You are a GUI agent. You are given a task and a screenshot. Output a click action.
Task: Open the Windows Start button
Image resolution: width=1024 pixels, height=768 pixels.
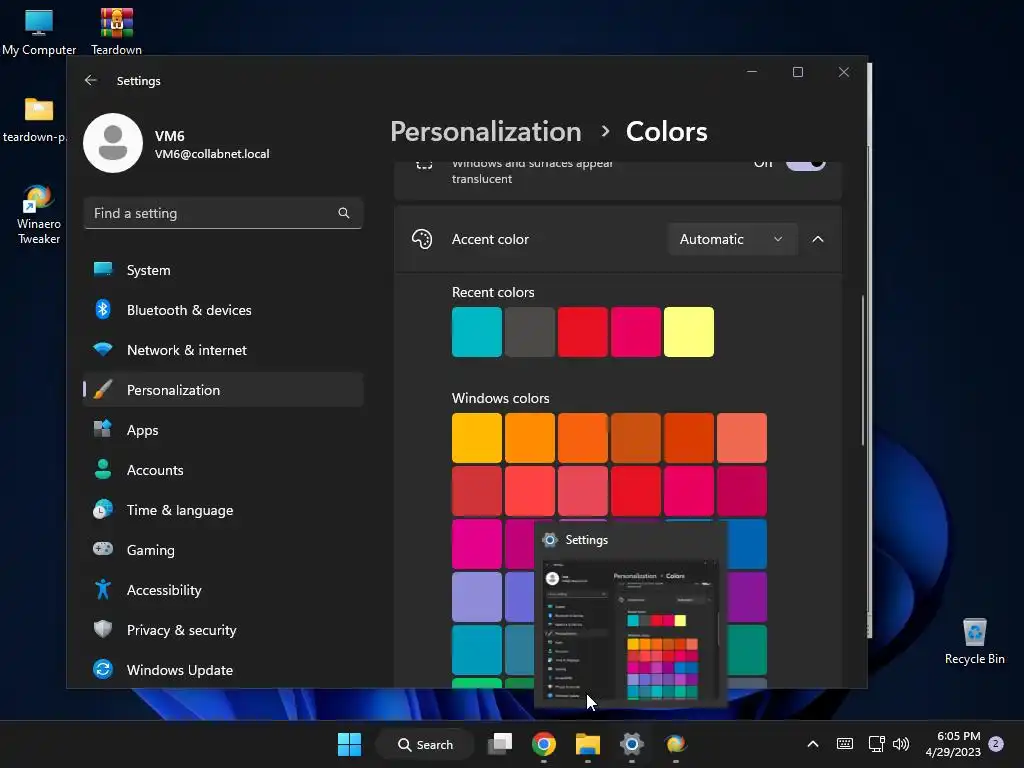click(x=349, y=744)
